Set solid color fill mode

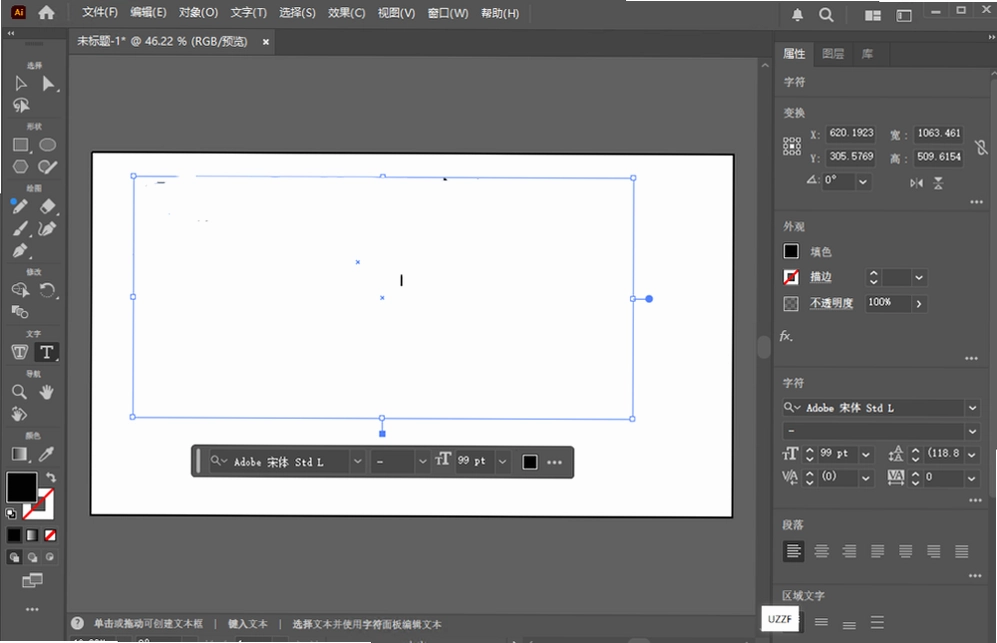14,536
